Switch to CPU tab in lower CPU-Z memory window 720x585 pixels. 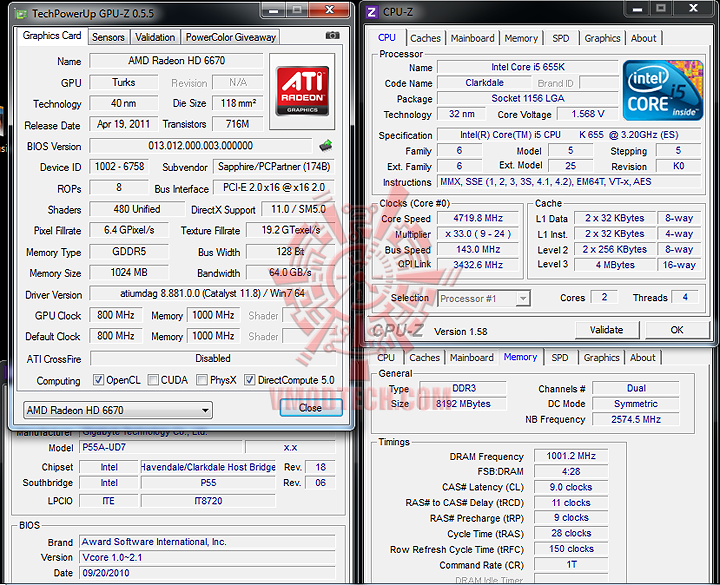(386, 358)
